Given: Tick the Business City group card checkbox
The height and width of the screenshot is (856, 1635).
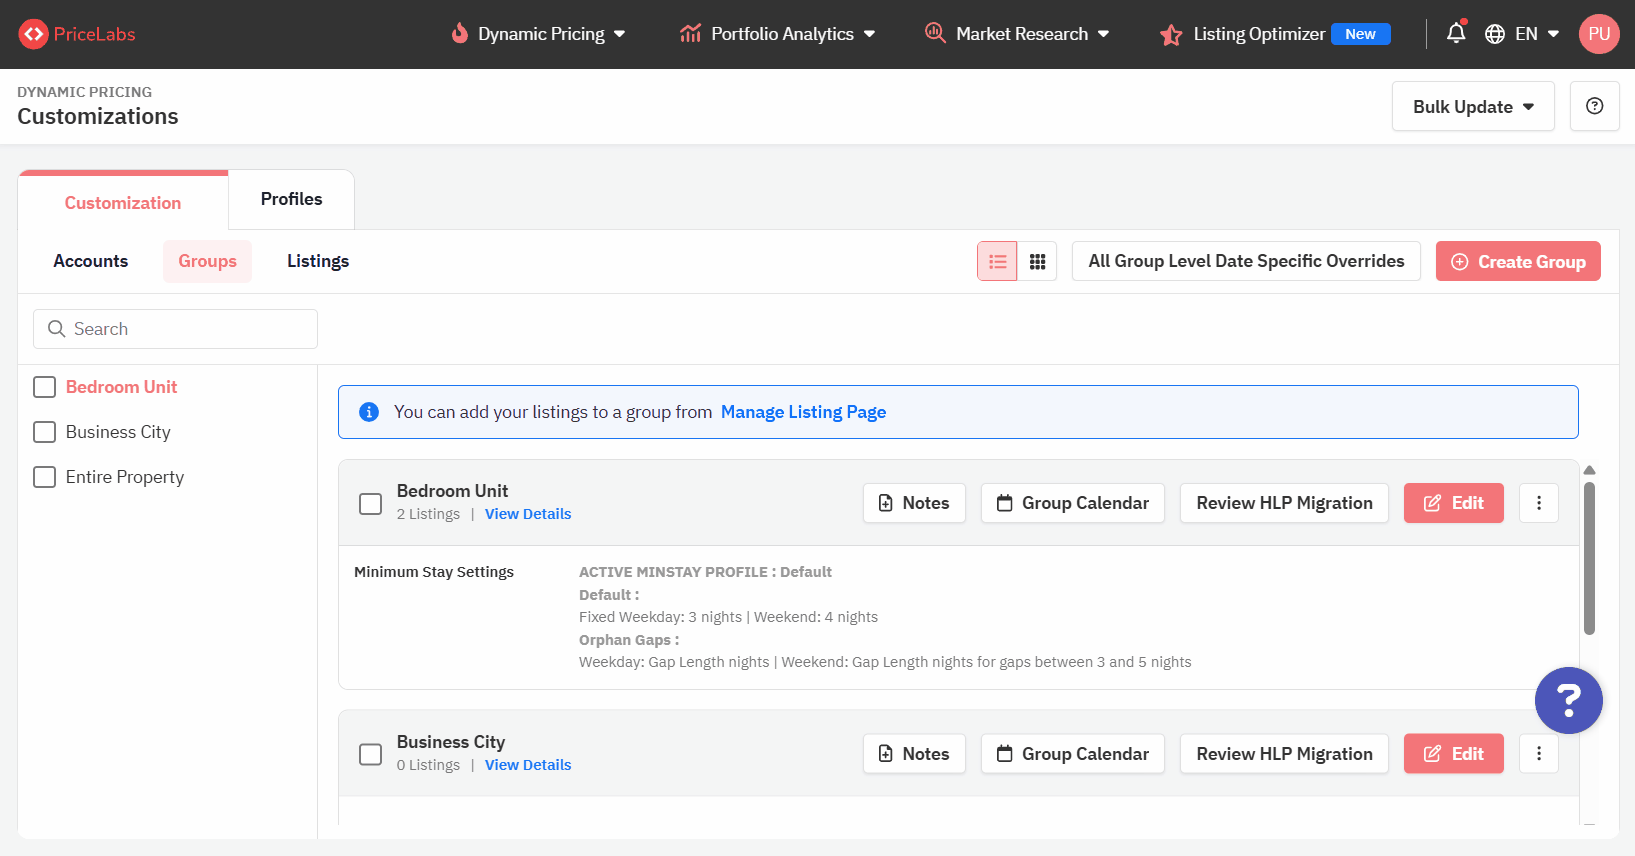Looking at the screenshot, I should [x=371, y=754].
